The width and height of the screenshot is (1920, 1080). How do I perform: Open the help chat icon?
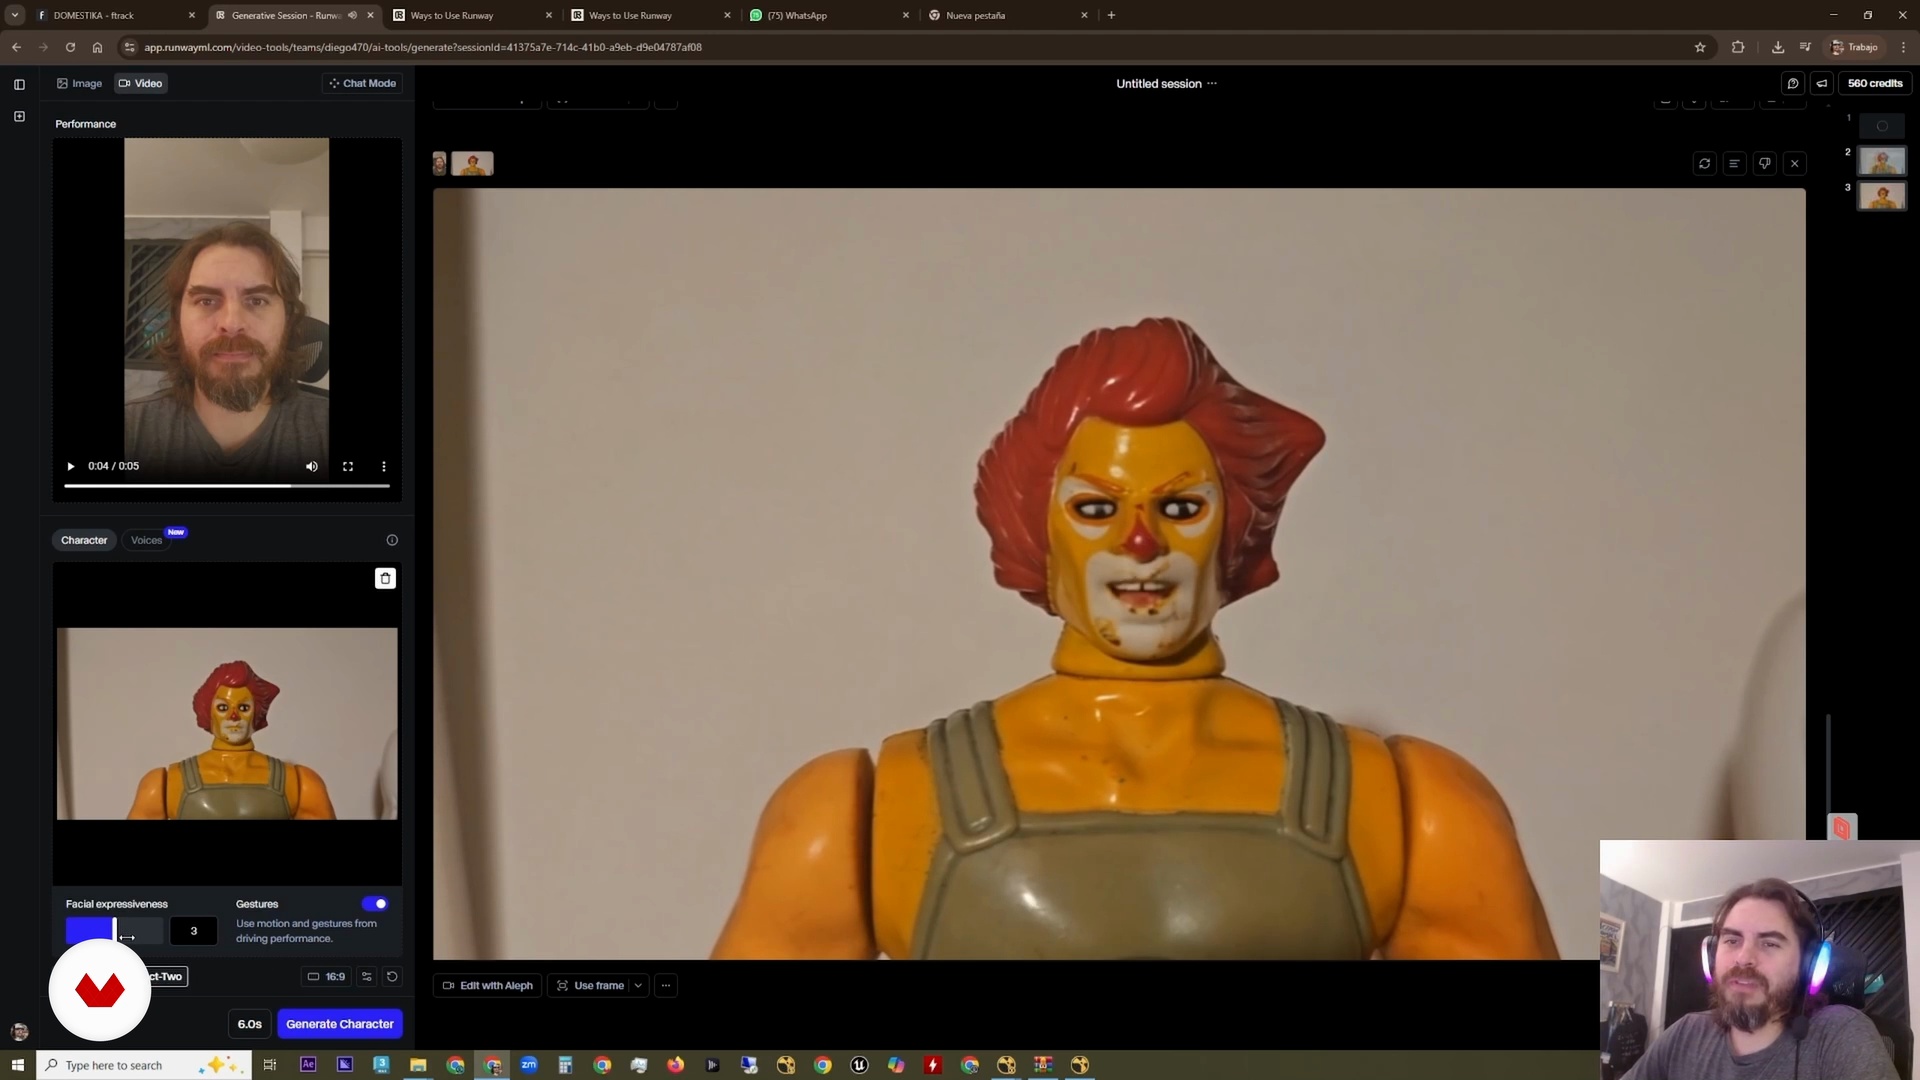(x=1793, y=84)
